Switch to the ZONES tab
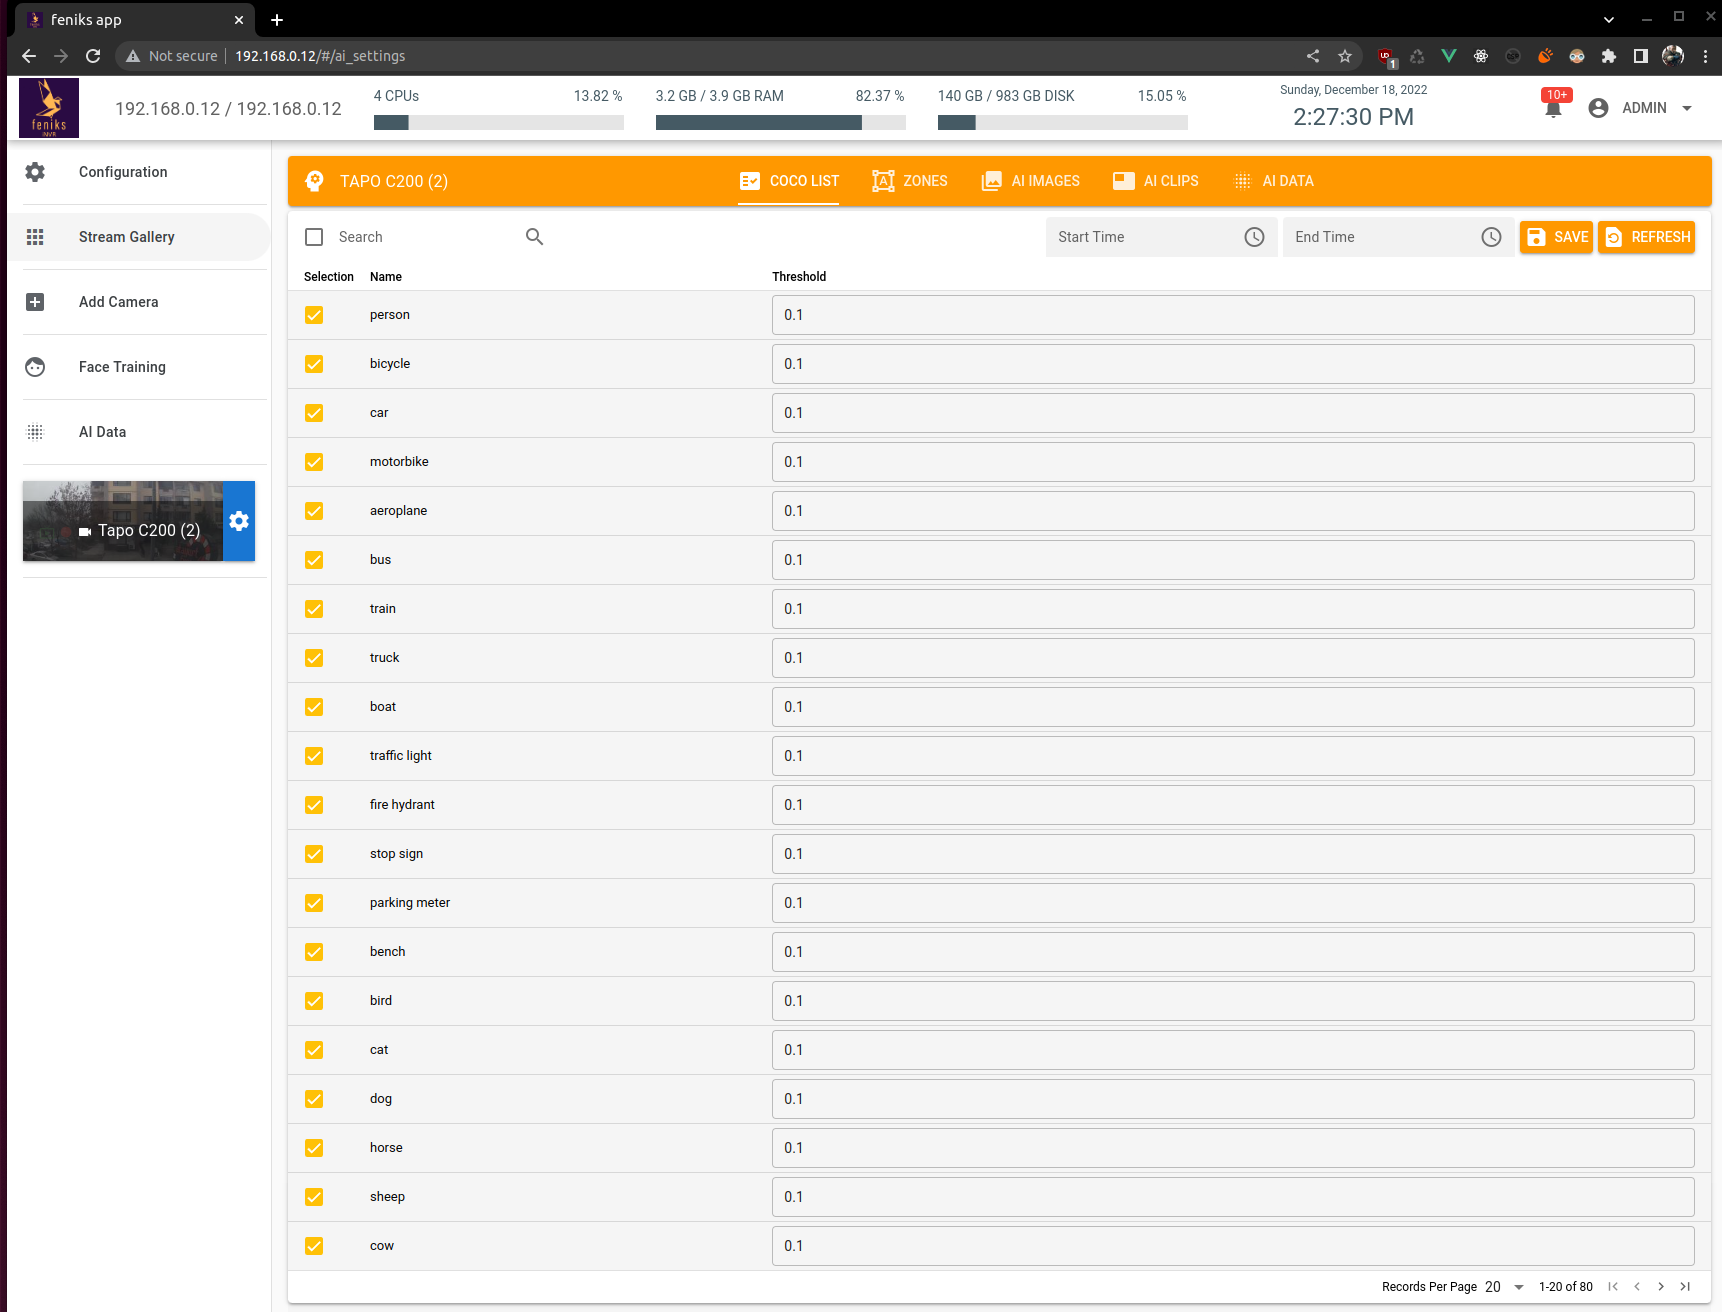Image resolution: width=1722 pixels, height=1312 pixels. click(x=910, y=181)
